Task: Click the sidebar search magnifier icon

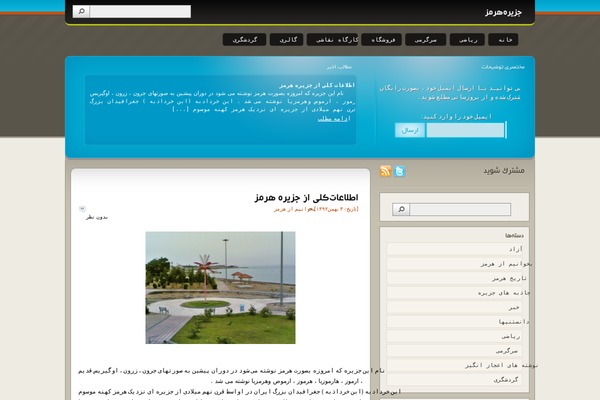Action: [401, 209]
